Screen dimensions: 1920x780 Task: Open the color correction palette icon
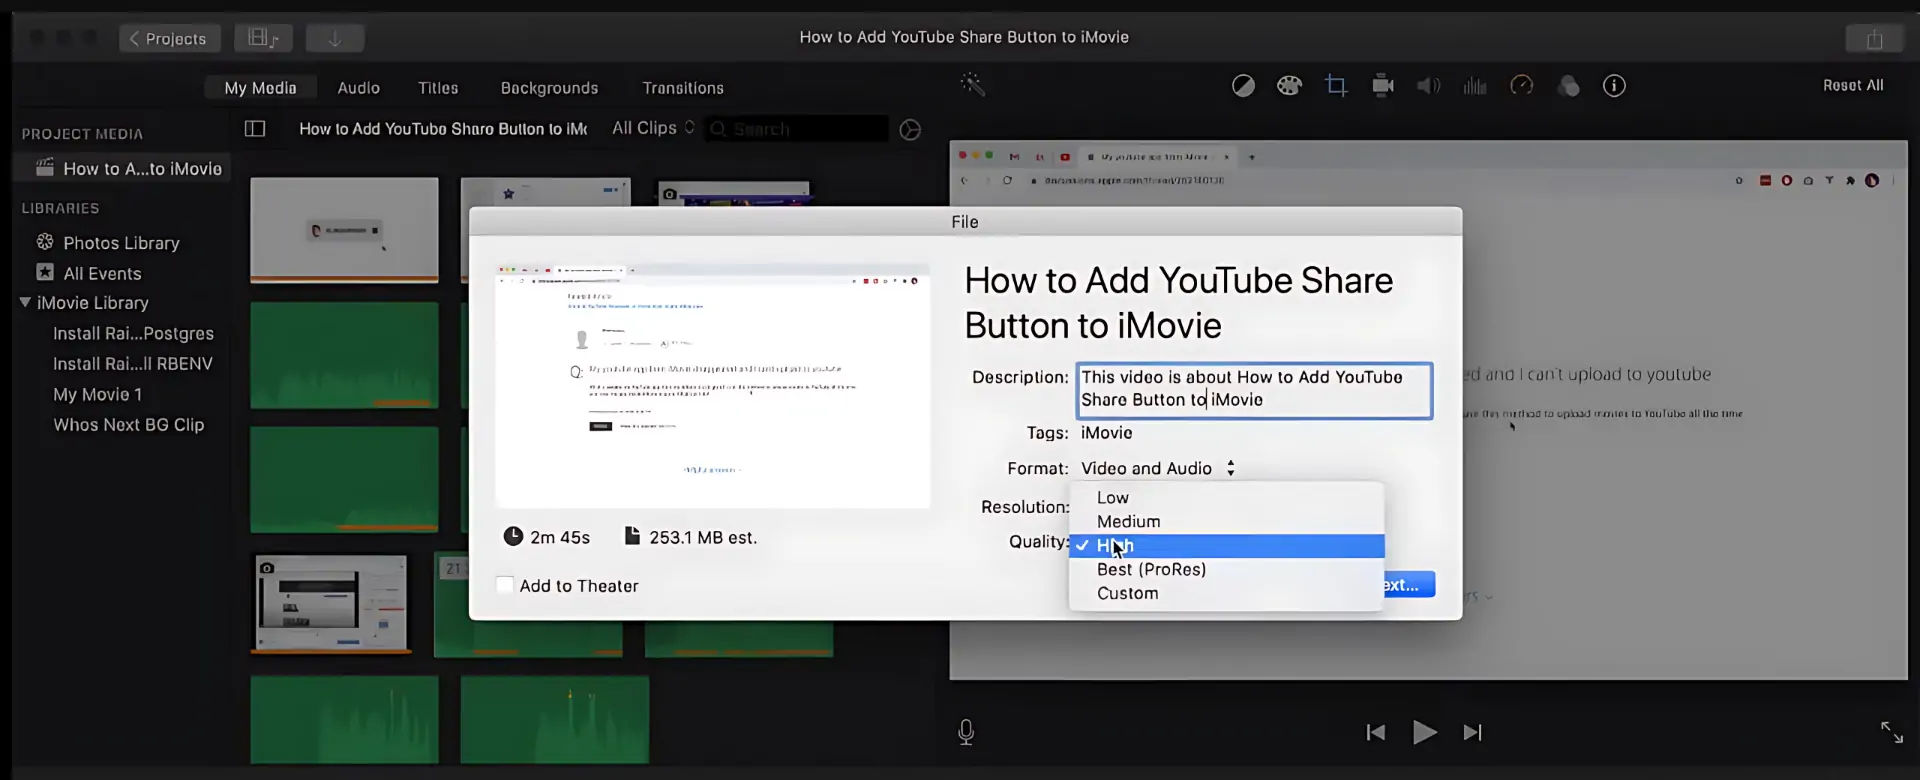pyautogui.click(x=1289, y=86)
